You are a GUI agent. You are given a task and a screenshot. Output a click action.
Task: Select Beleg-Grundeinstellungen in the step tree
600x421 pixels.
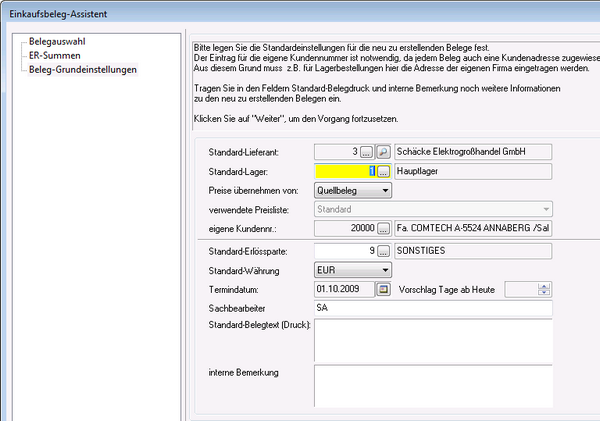click(83, 70)
